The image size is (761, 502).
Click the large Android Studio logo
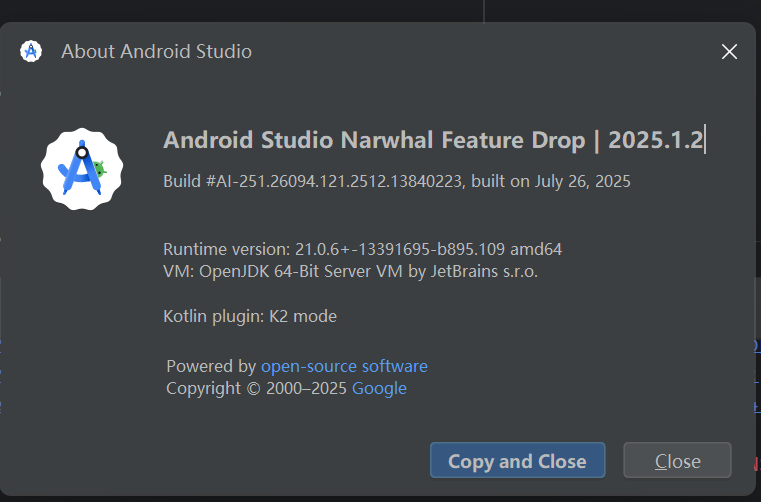point(82,169)
